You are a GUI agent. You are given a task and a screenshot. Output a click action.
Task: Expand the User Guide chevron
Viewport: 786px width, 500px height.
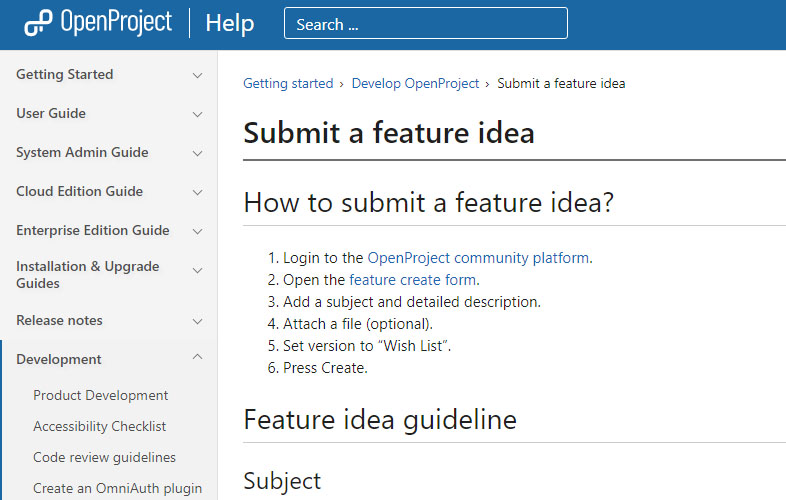tap(197, 114)
